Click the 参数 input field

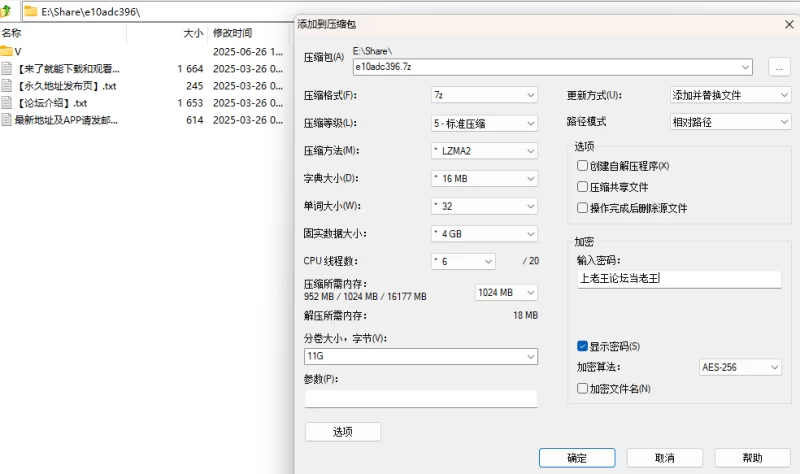[421, 398]
